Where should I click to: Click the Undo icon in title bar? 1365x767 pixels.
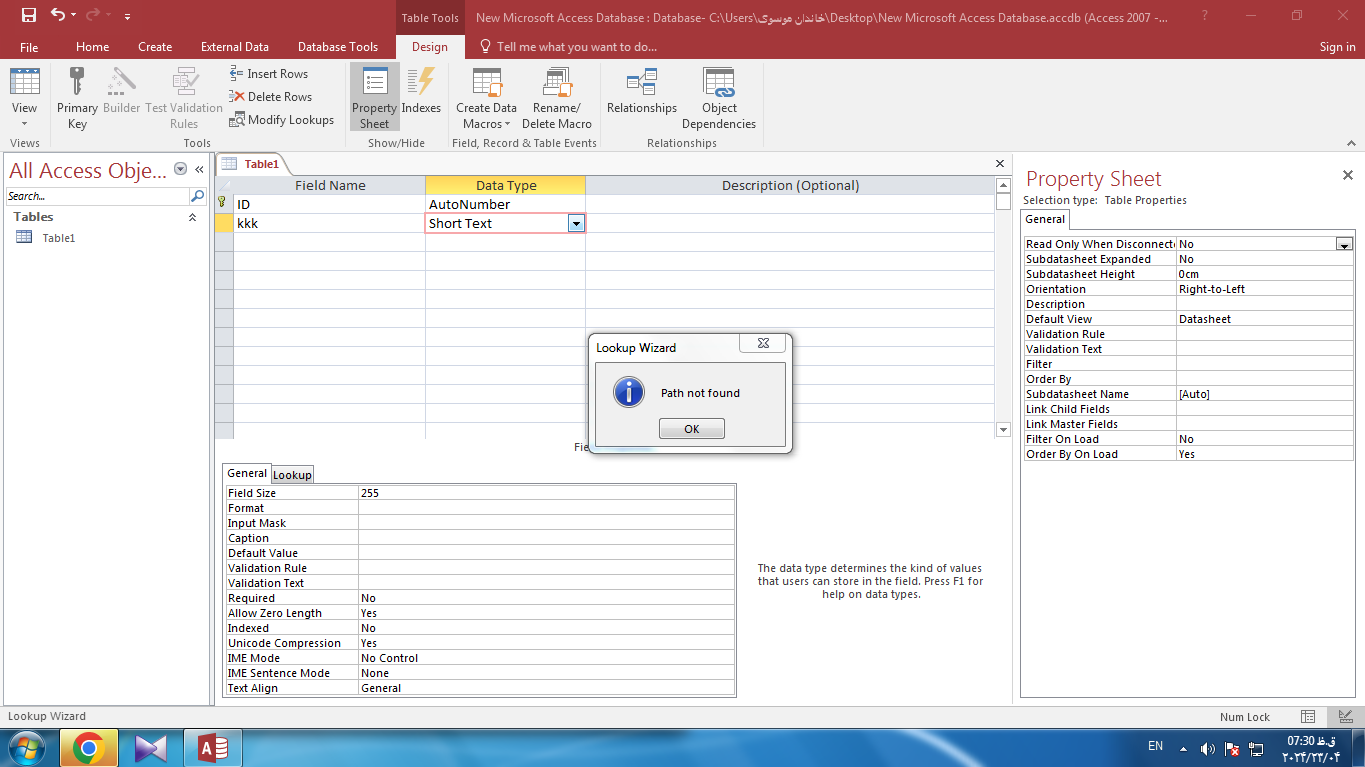click(x=58, y=16)
